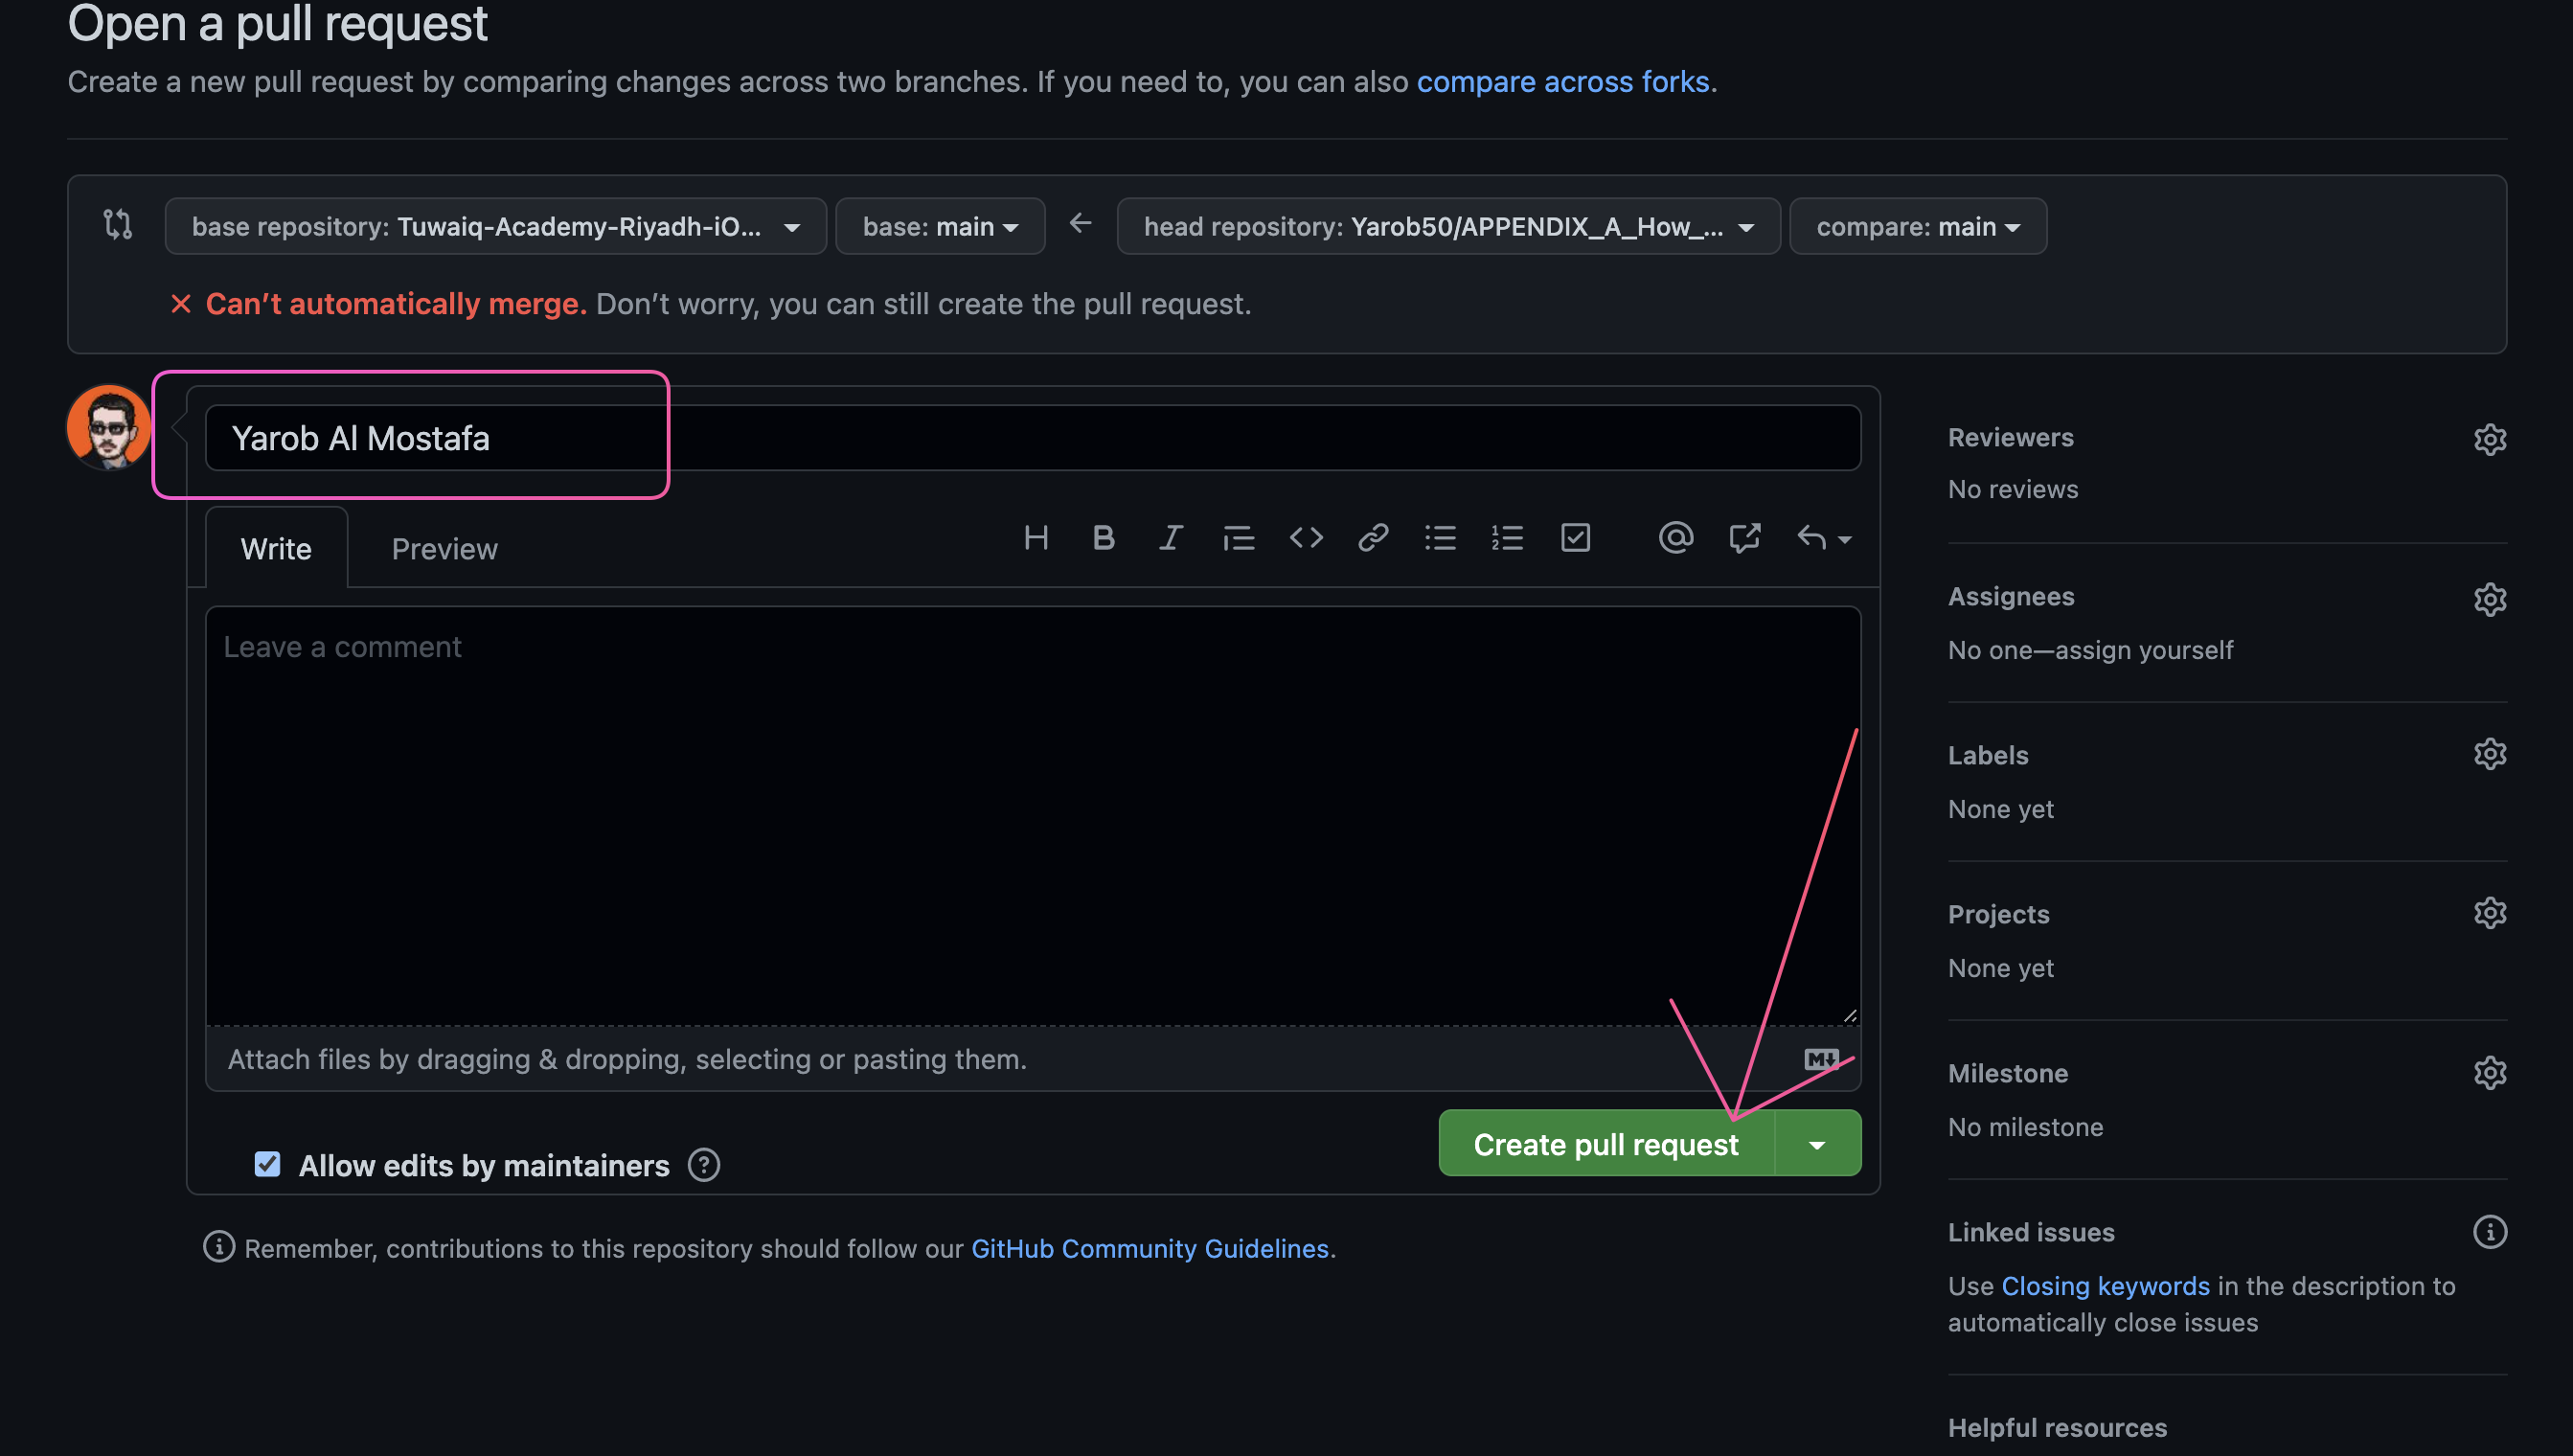Apply italic formatting in comment toolbar
The height and width of the screenshot is (1456, 2573).
(x=1170, y=537)
